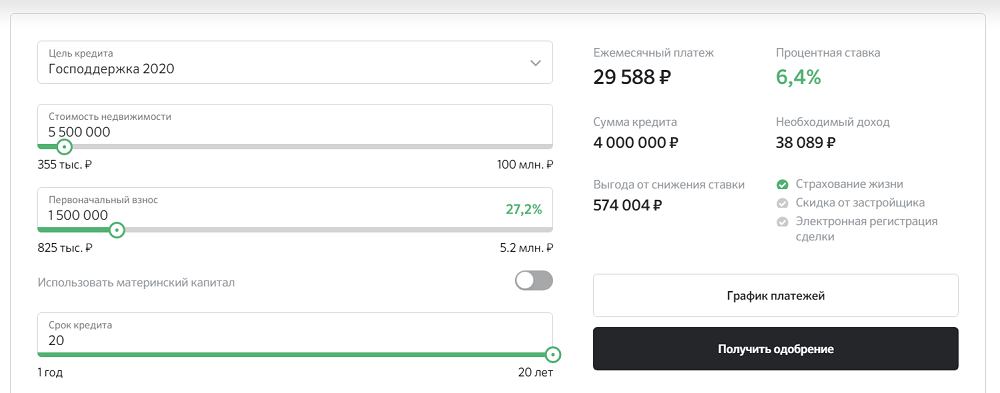
Task: Open the График платежей schedule
Action: coord(776,295)
